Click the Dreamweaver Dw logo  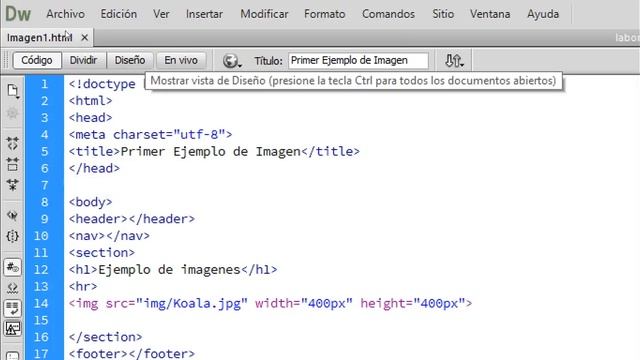click(18, 14)
